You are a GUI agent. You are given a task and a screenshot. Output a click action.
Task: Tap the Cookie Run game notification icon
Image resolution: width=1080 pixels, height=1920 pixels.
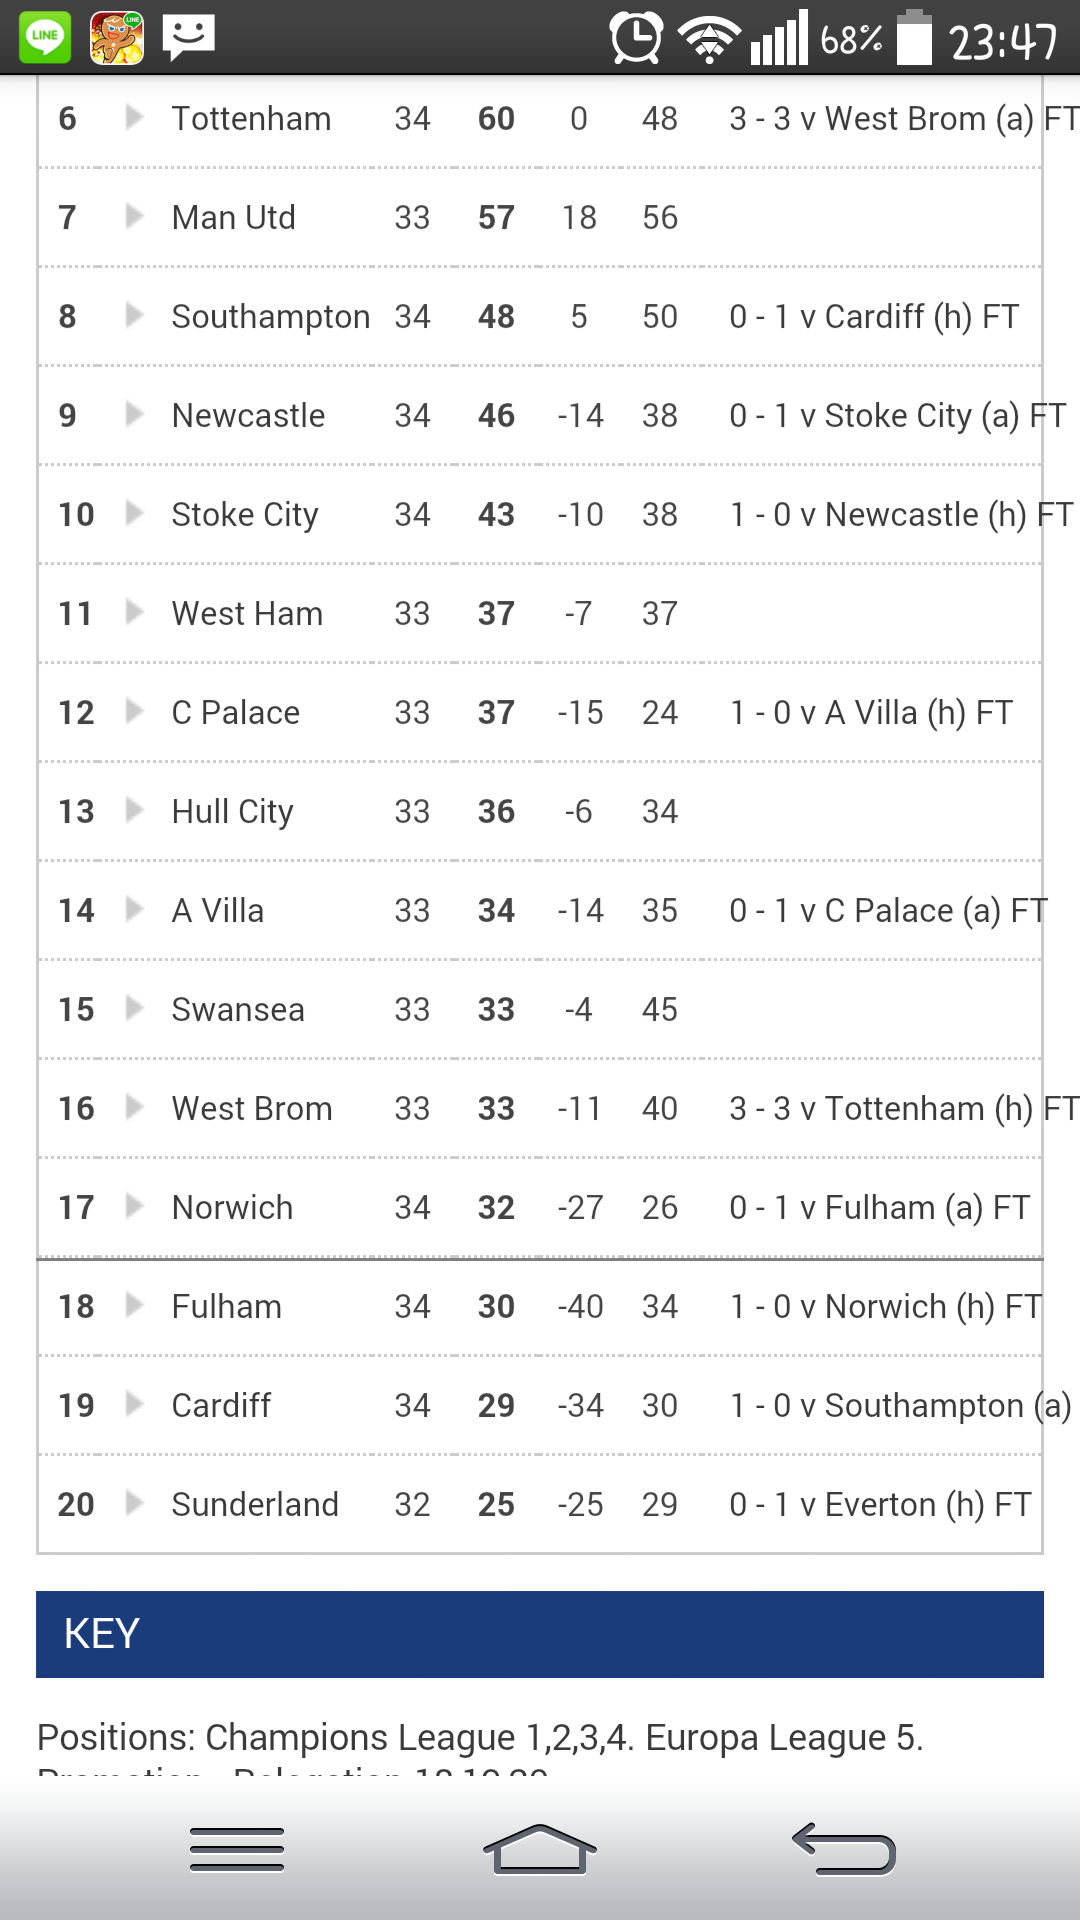click(117, 38)
